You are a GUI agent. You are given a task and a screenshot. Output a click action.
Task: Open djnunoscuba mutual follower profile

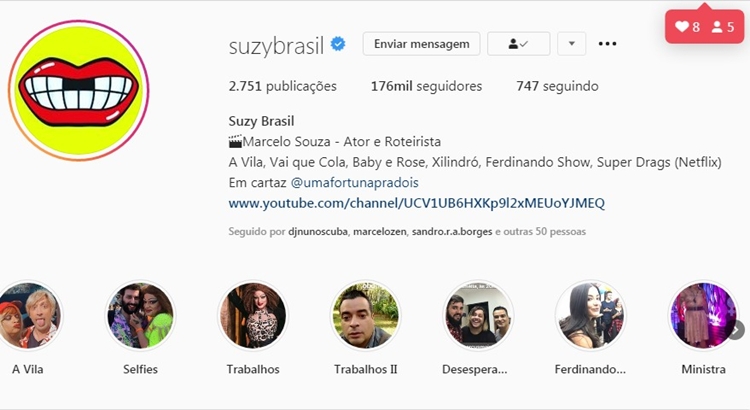coord(318,232)
